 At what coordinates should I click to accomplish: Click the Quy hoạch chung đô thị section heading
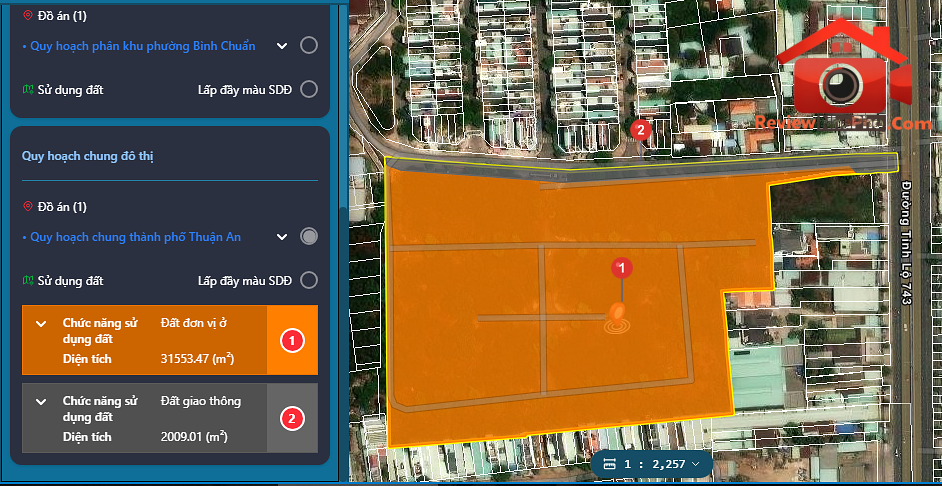click(x=88, y=156)
